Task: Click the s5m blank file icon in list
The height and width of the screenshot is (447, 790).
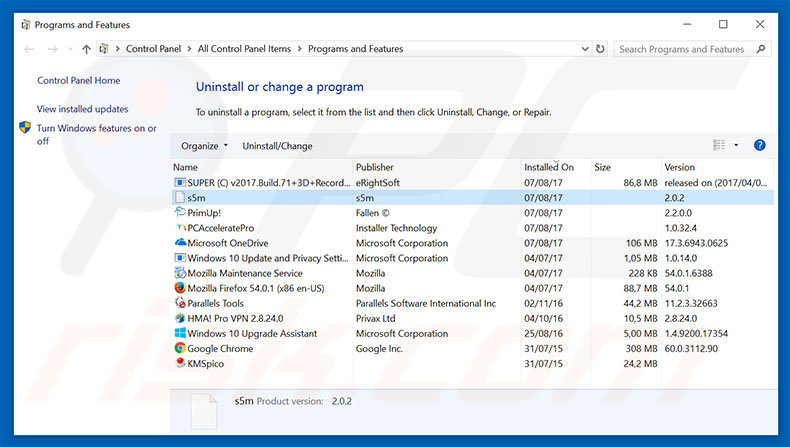Action: click(x=180, y=198)
